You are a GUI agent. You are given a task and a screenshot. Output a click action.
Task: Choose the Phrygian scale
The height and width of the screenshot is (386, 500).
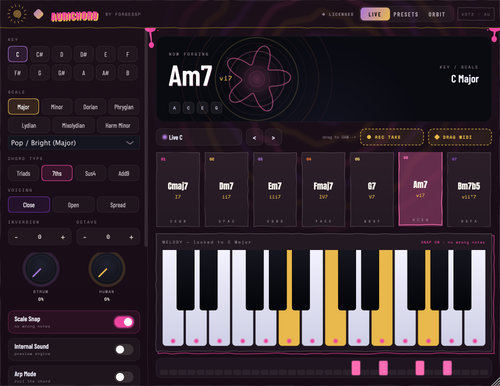124,107
